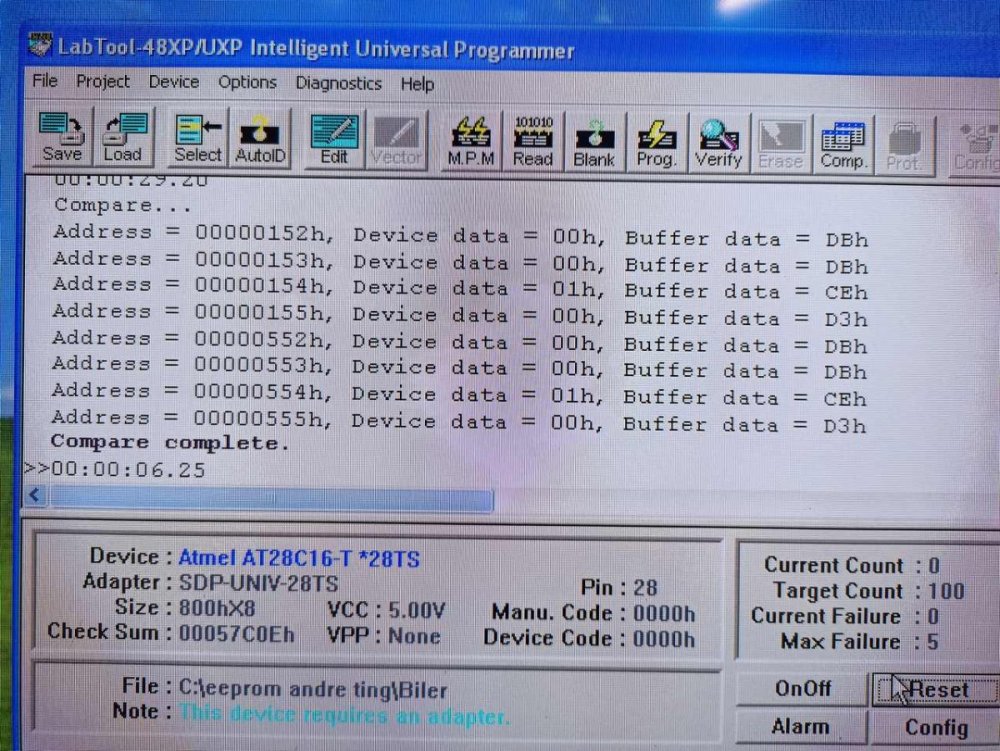This screenshot has width=1000, height=751.
Task: Click the log line for address 00000555h
Action: point(459,421)
